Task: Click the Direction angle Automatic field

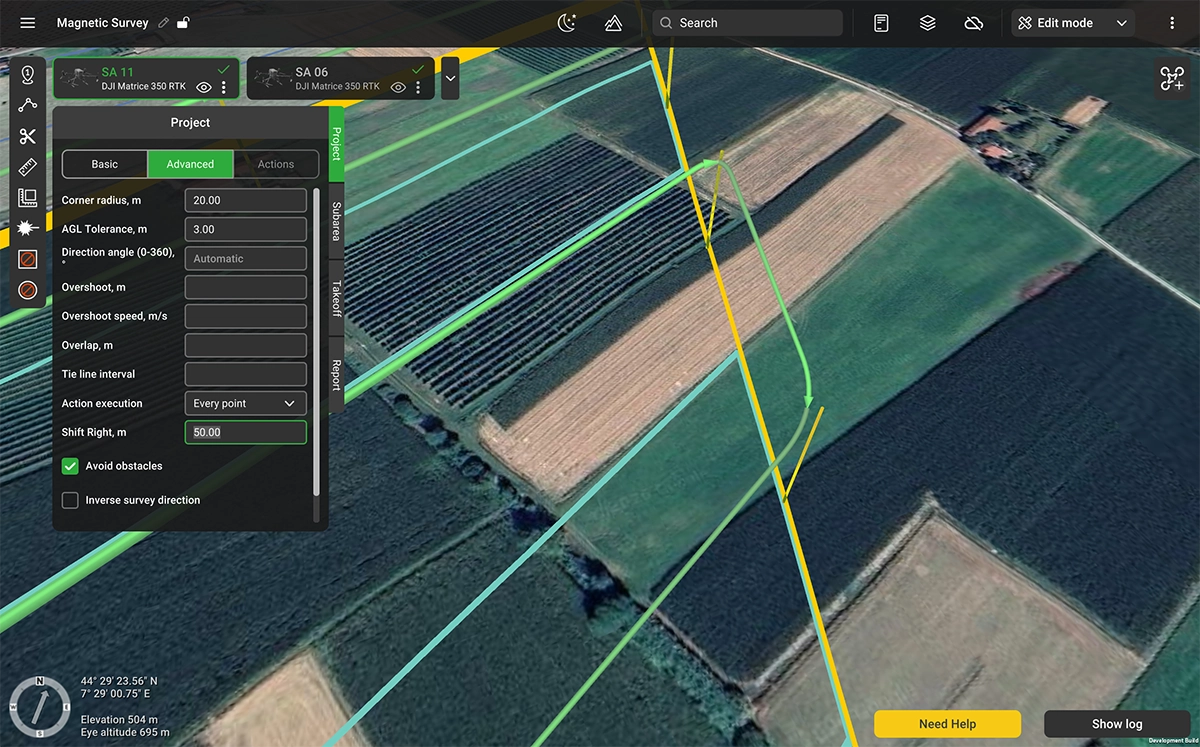Action: [246, 258]
